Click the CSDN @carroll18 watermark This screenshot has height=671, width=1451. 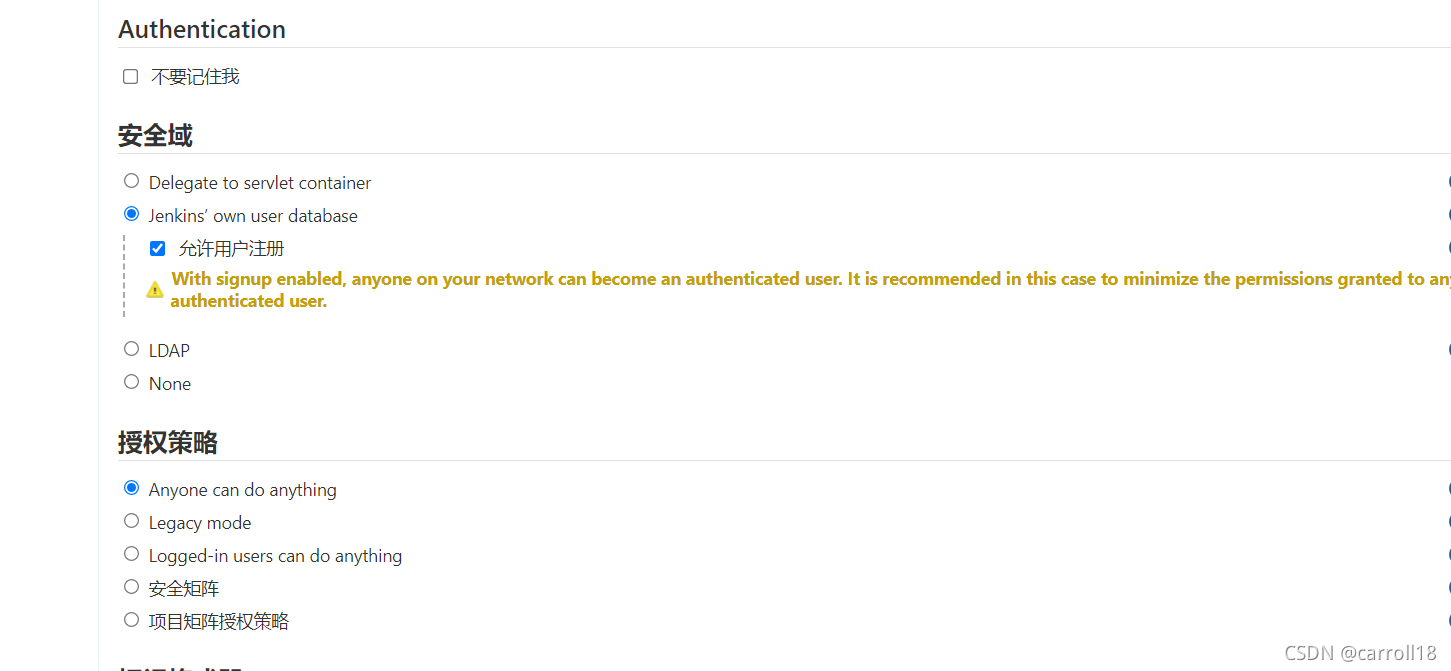(x=1360, y=653)
